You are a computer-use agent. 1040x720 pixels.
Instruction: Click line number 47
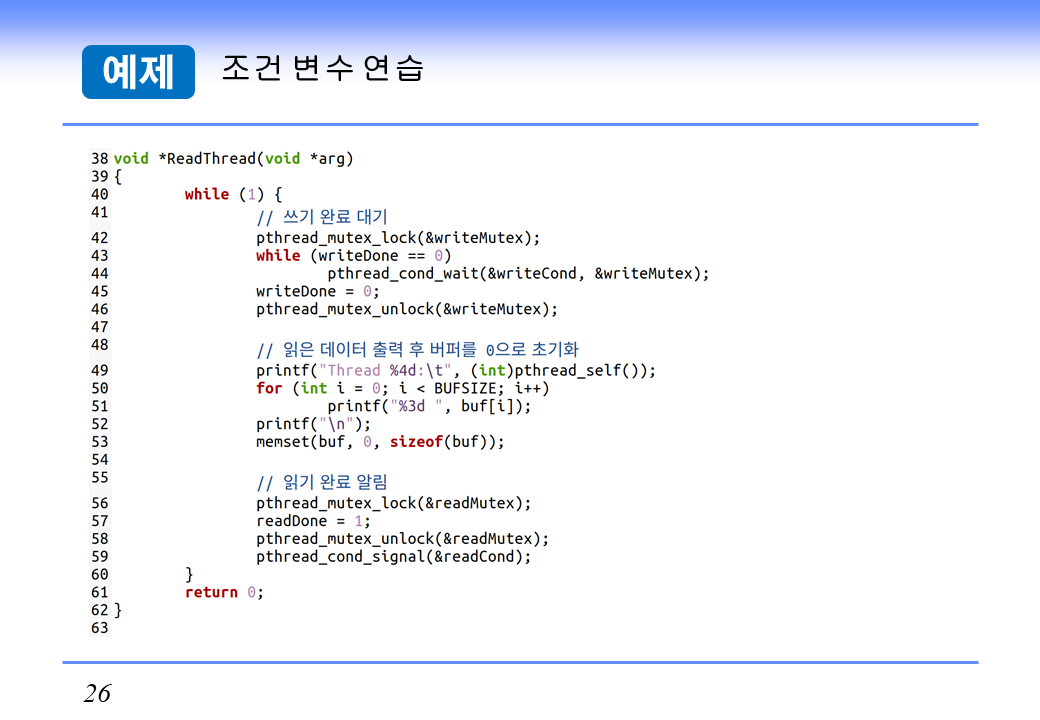(99, 328)
